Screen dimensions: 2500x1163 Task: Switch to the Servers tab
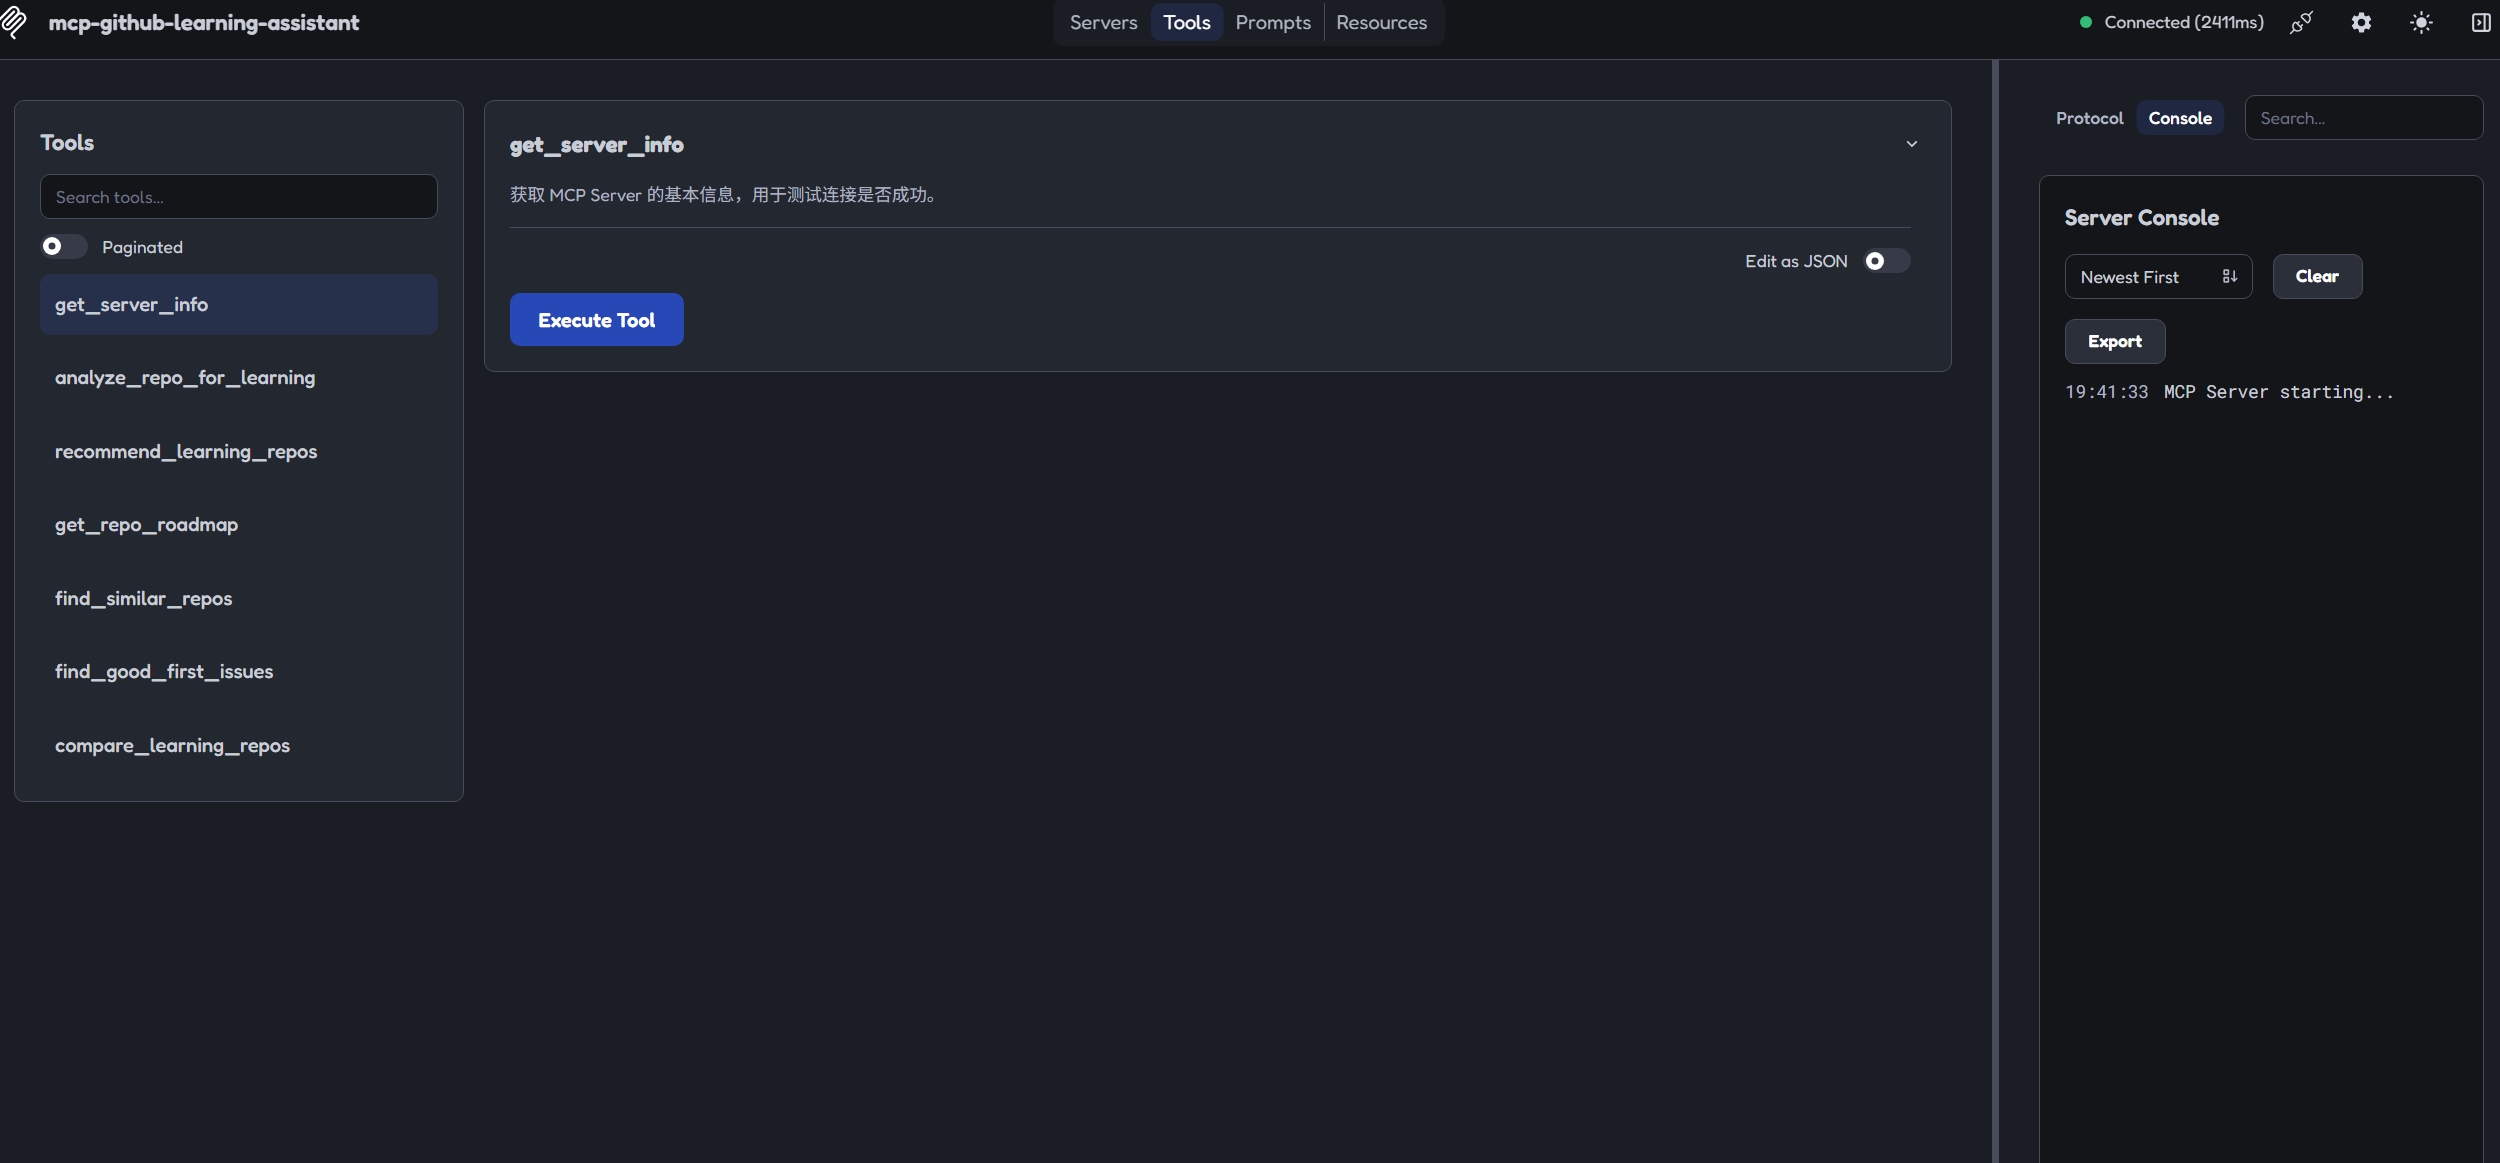(x=1103, y=22)
